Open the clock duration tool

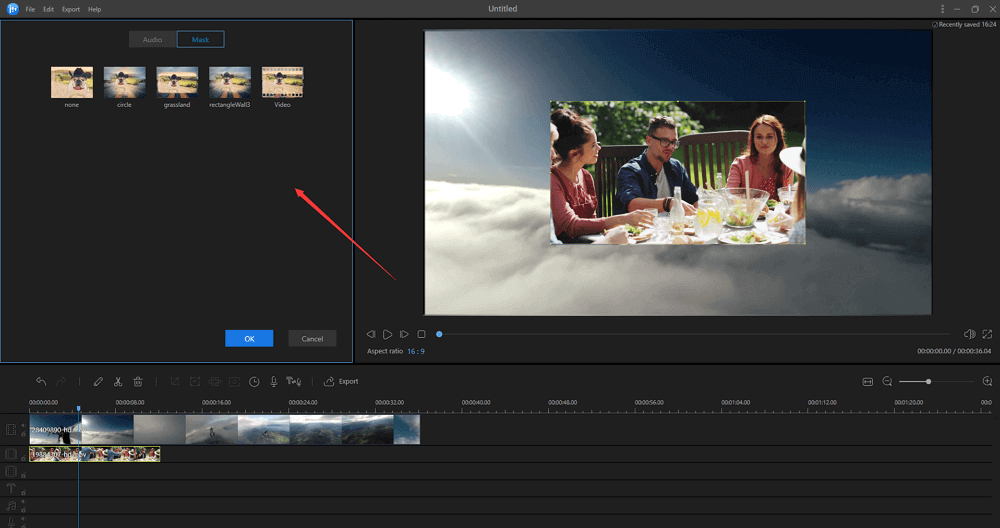point(254,381)
